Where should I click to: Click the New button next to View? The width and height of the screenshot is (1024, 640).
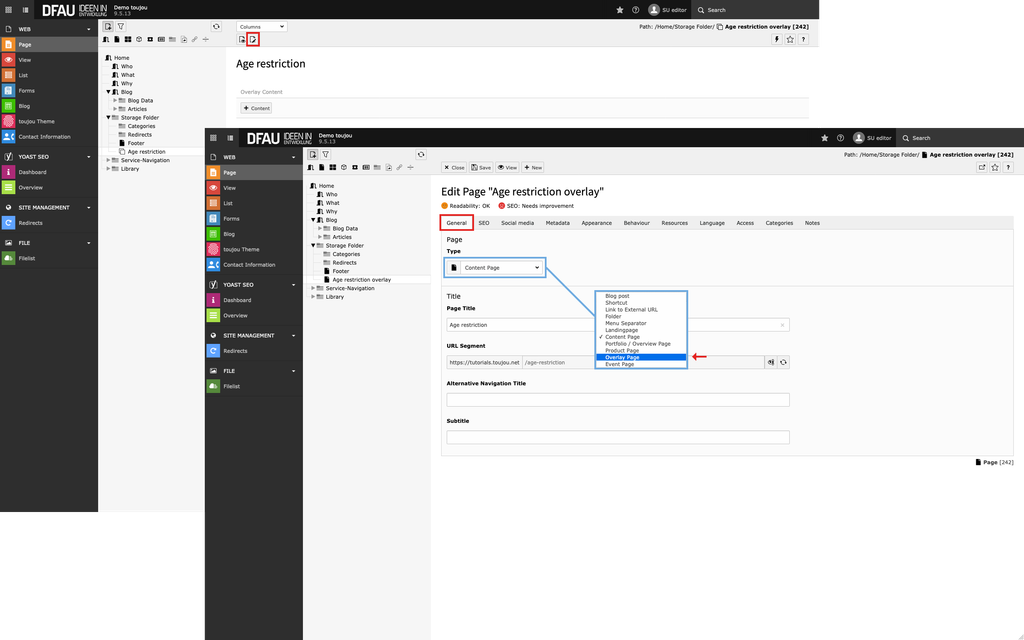tap(533, 167)
